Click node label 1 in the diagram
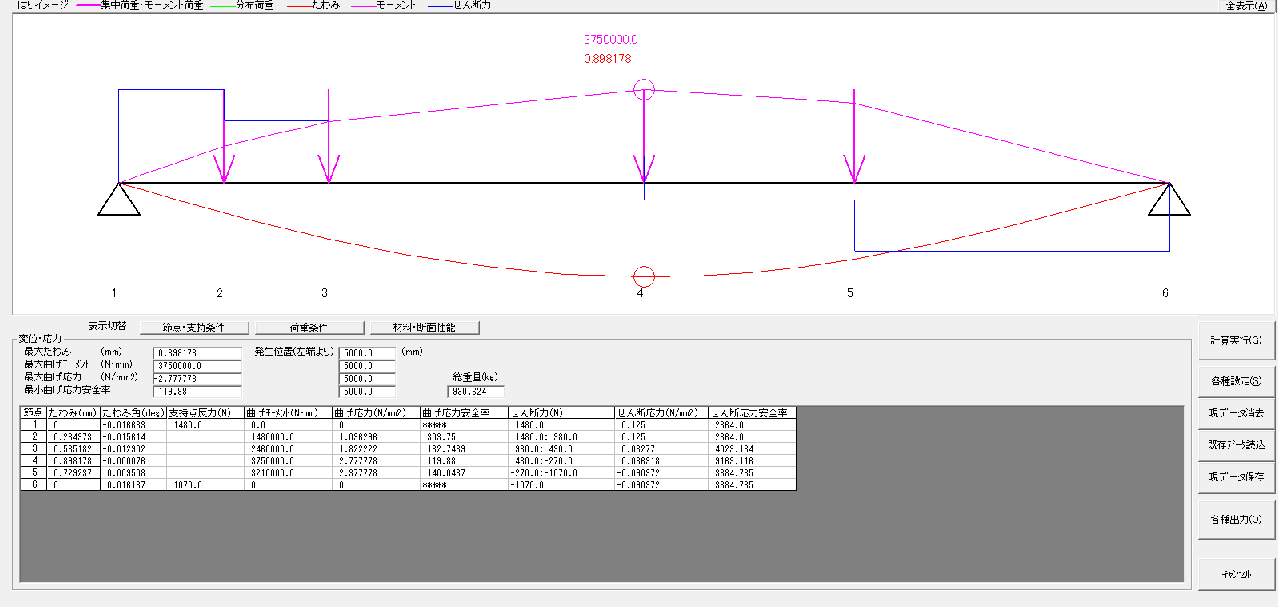 pyautogui.click(x=114, y=293)
